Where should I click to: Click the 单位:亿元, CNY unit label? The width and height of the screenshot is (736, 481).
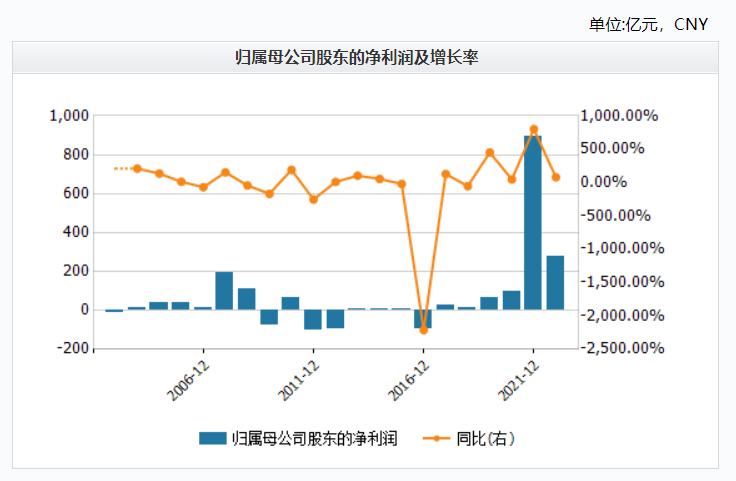(x=648, y=24)
